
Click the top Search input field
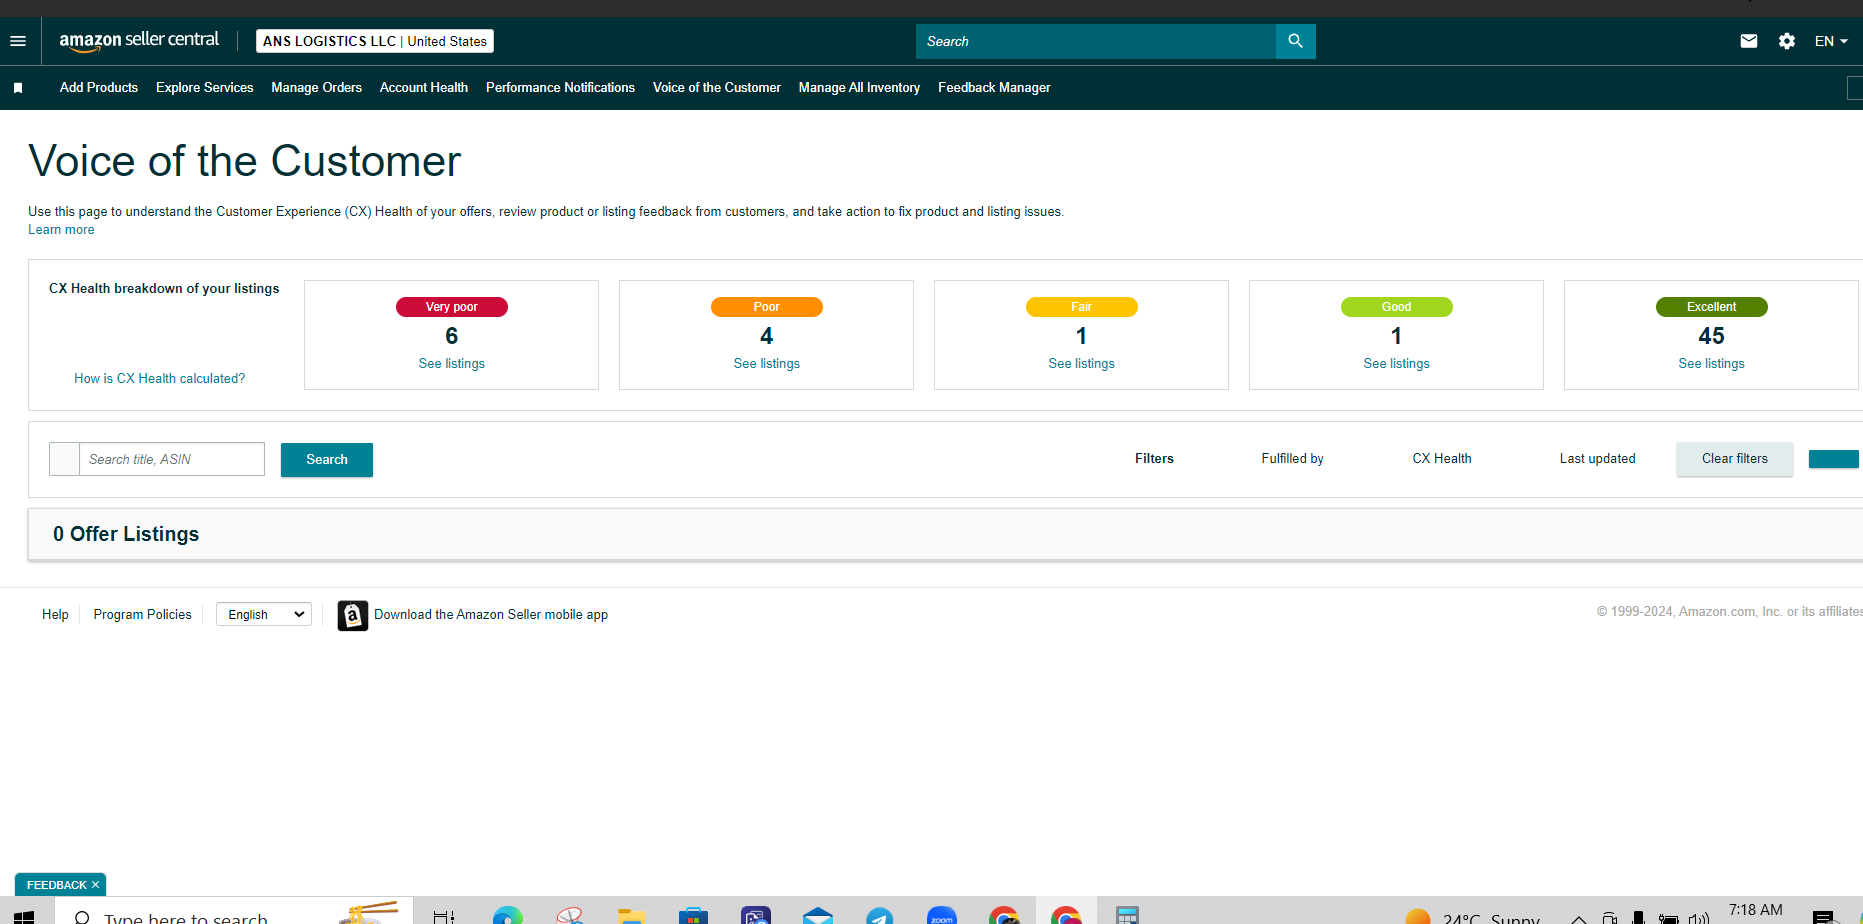(1095, 41)
